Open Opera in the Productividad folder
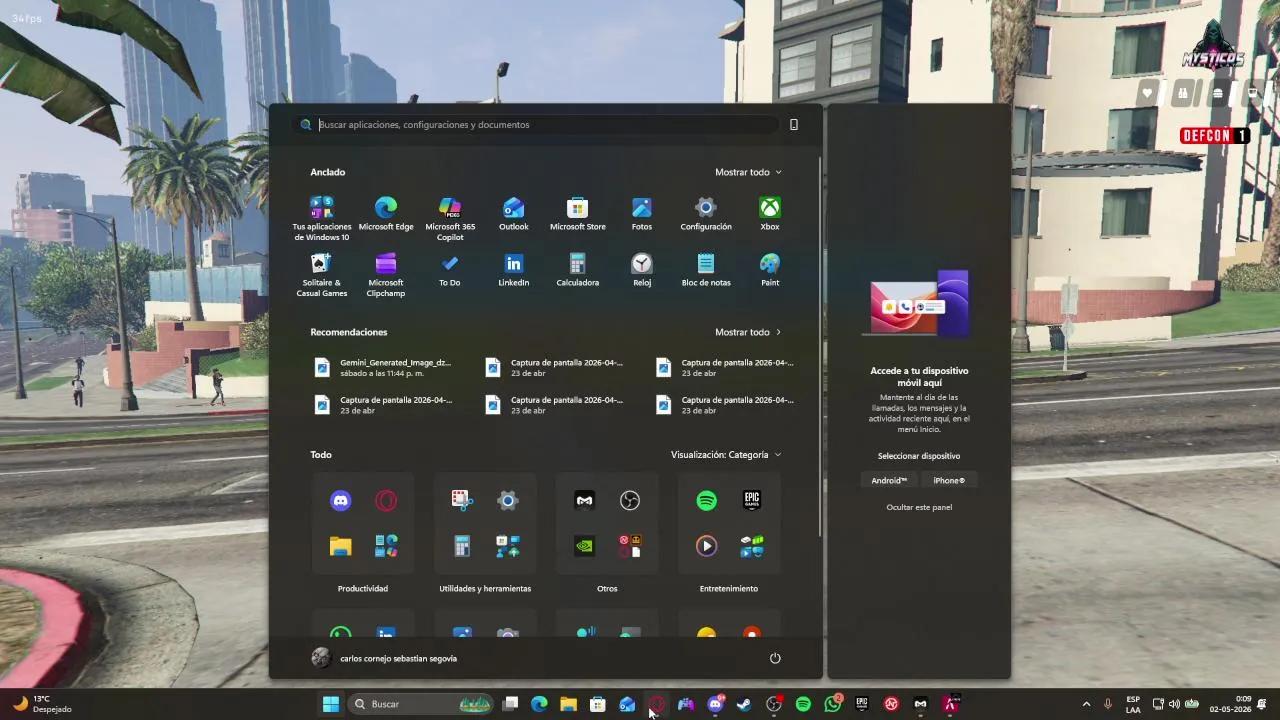 click(x=386, y=500)
